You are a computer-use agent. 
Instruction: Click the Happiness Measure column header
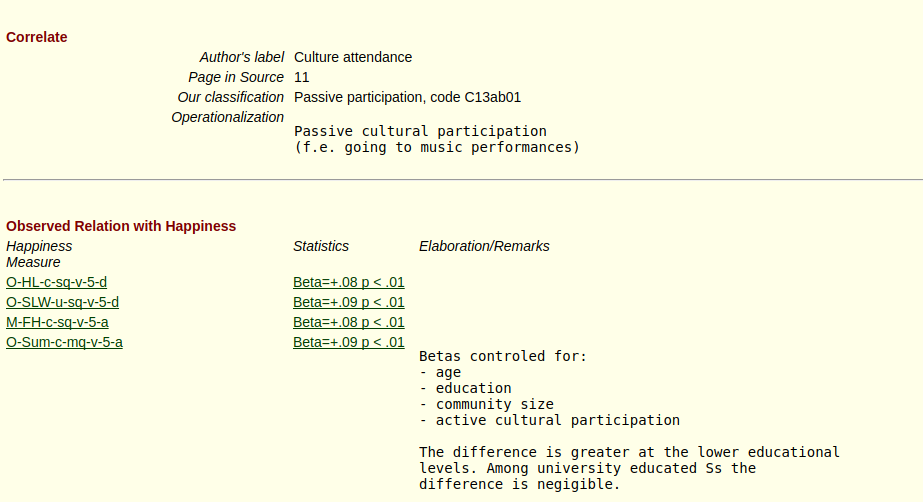(x=39, y=254)
